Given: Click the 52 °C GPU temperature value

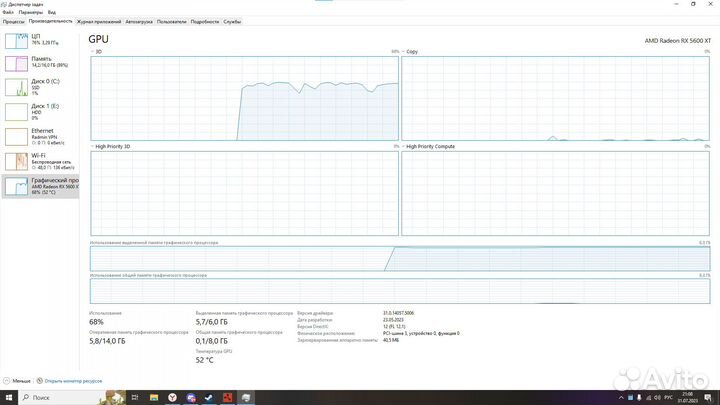Looking at the screenshot, I should pyautogui.click(x=204, y=360).
